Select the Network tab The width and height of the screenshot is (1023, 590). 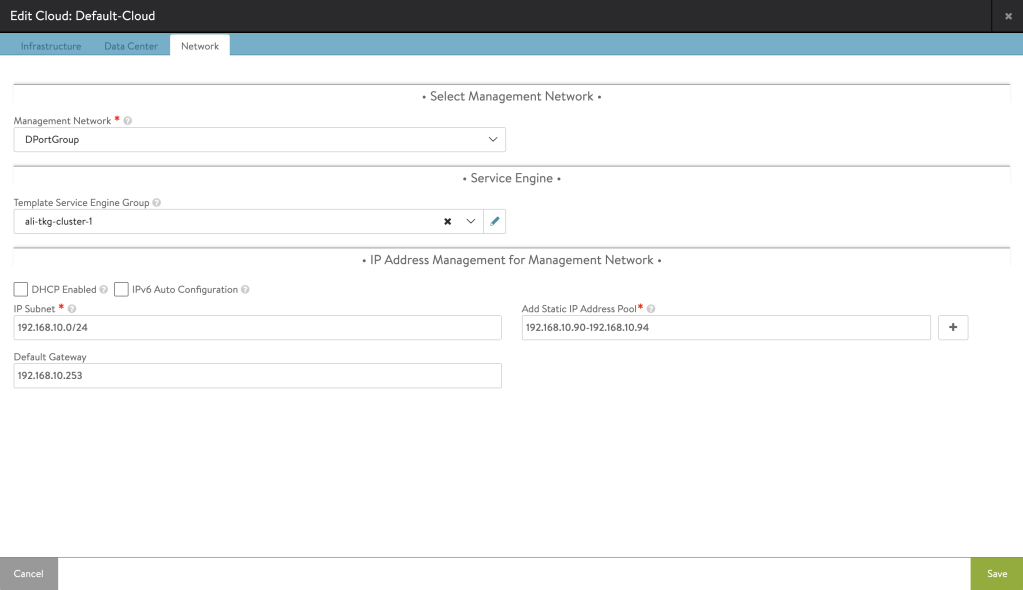coord(200,46)
